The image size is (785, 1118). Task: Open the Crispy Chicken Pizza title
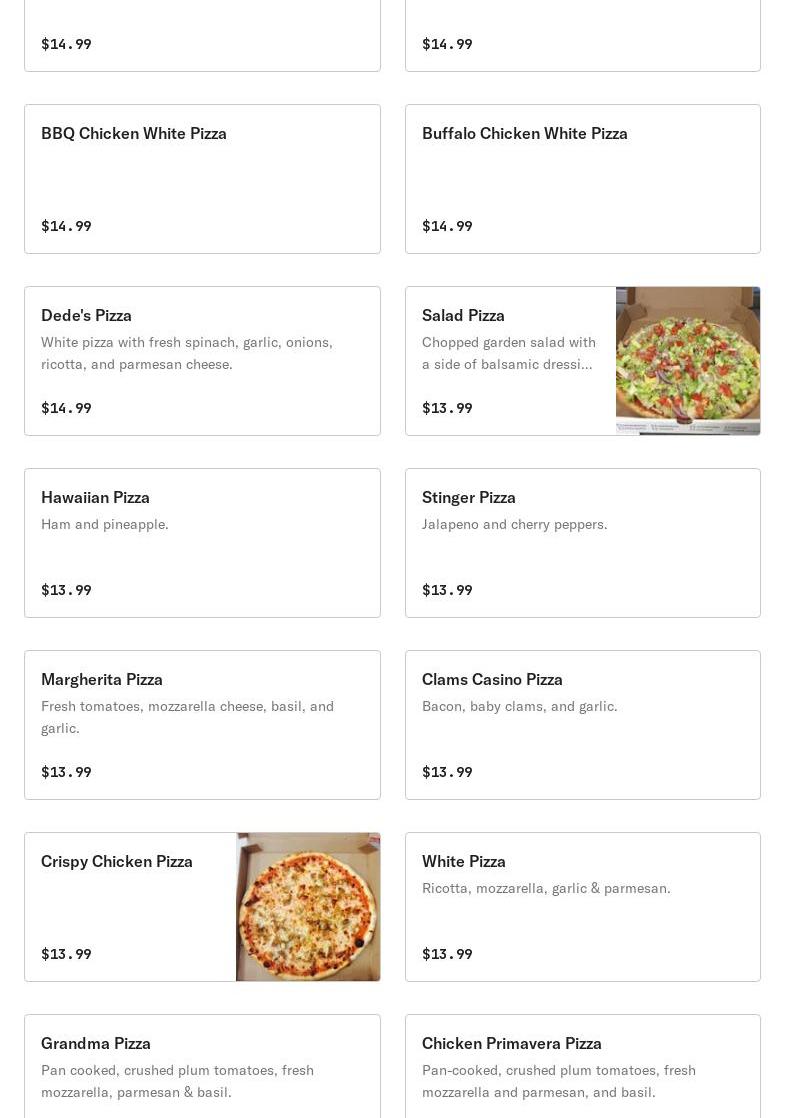coord(117,861)
